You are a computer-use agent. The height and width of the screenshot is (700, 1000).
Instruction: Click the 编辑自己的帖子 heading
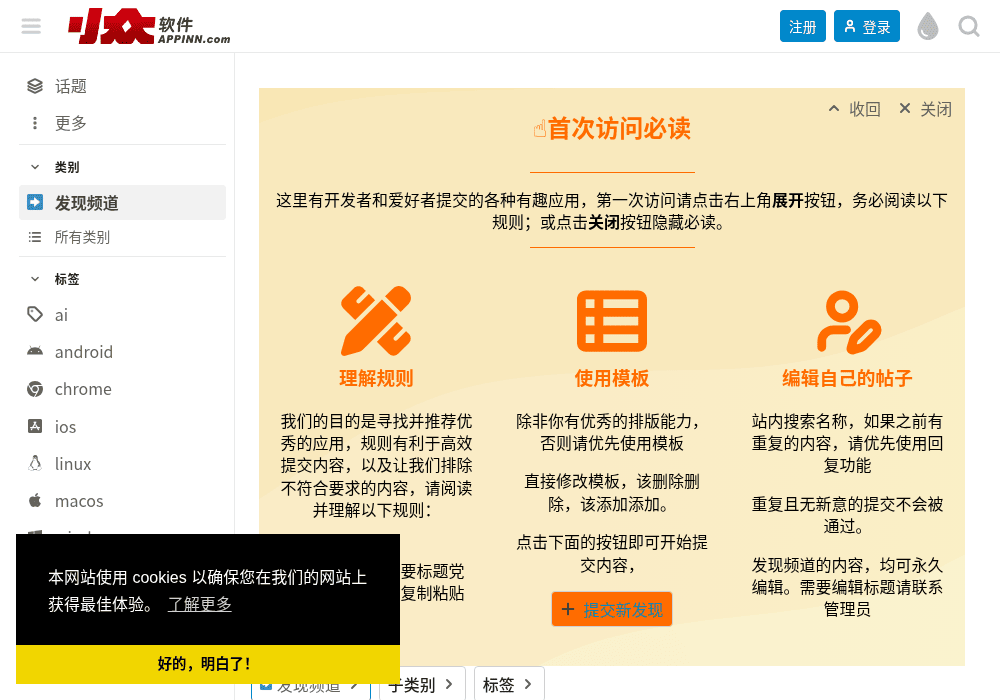[x=847, y=378]
